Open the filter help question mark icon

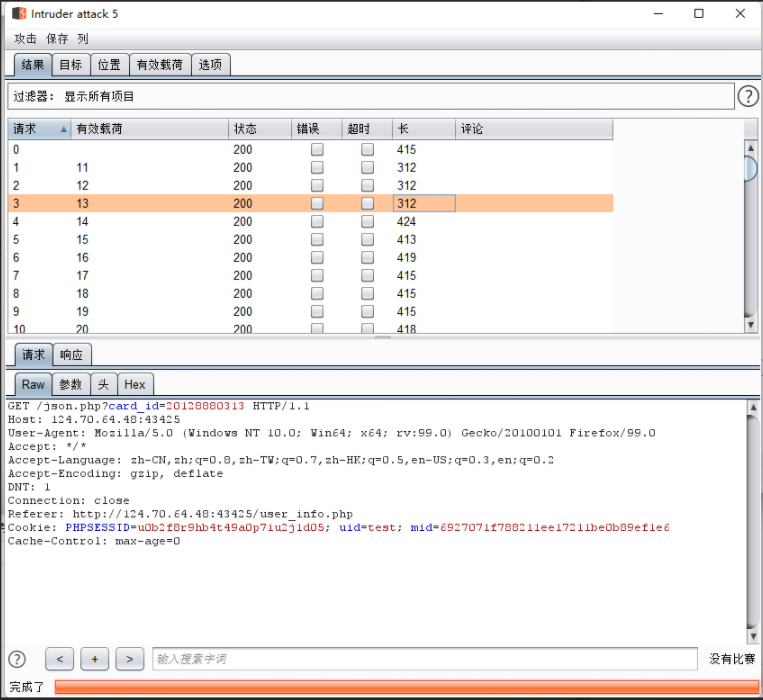pos(747,96)
